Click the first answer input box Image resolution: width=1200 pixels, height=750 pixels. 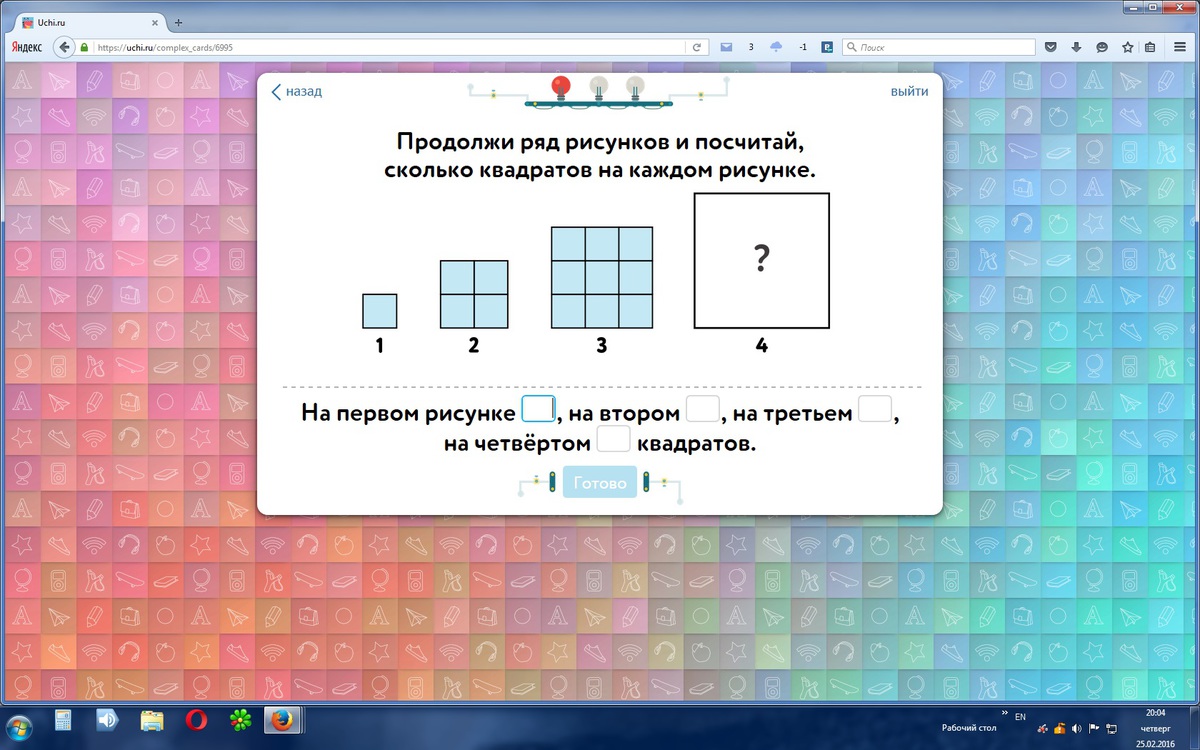click(538, 408)
